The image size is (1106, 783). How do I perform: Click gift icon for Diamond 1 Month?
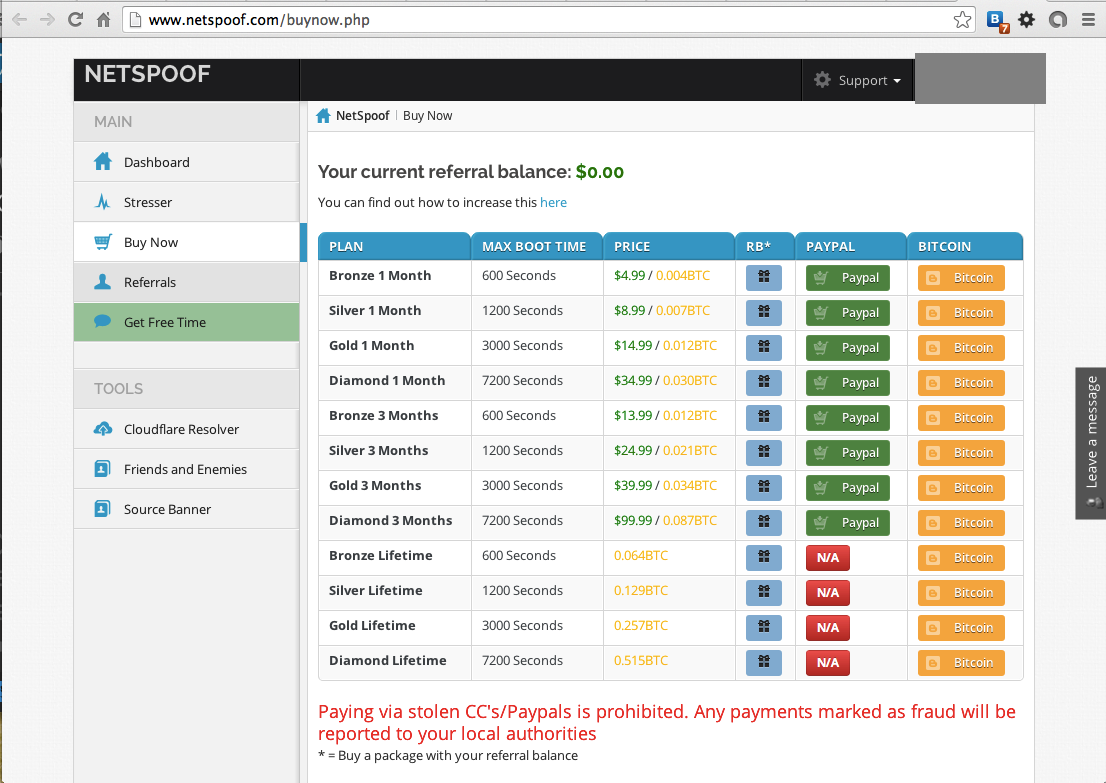coord(764,382)
